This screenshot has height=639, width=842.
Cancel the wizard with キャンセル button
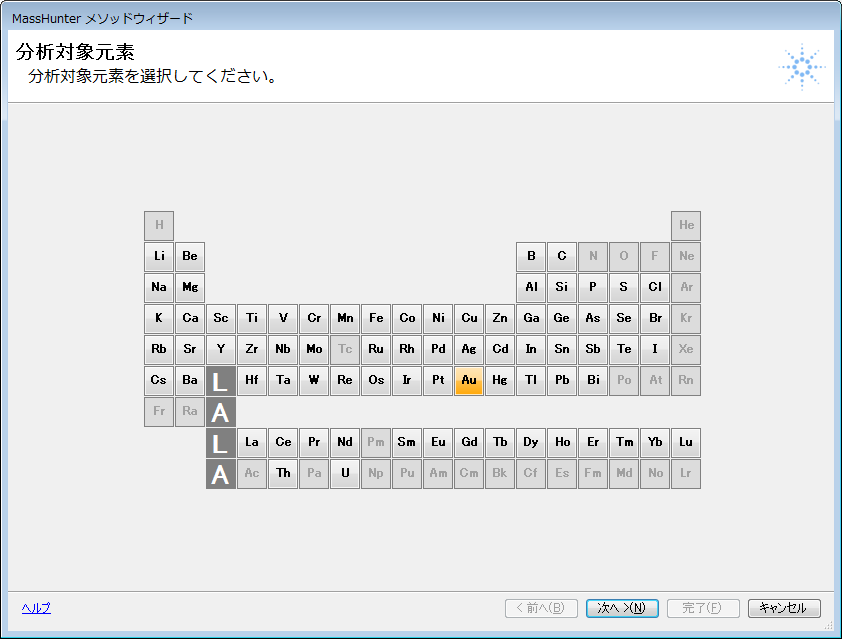pos(784,608)
